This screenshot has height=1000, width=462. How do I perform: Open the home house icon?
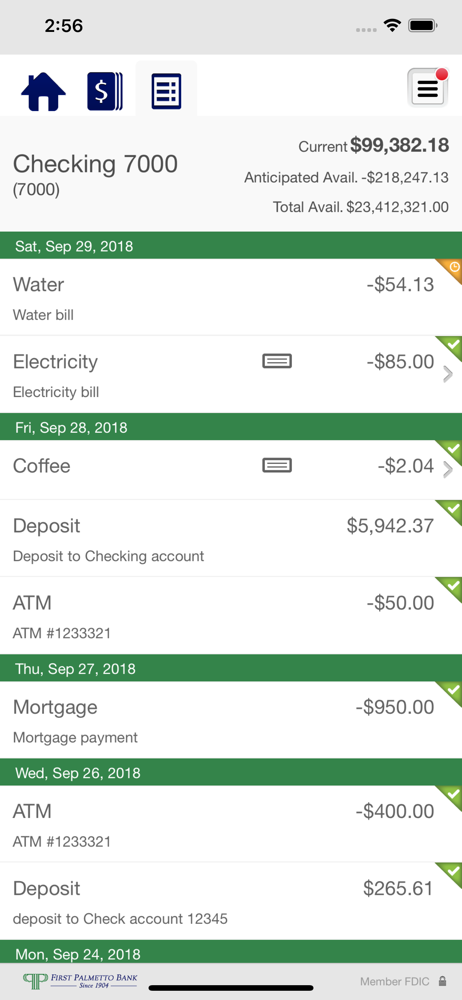(43, 91)
